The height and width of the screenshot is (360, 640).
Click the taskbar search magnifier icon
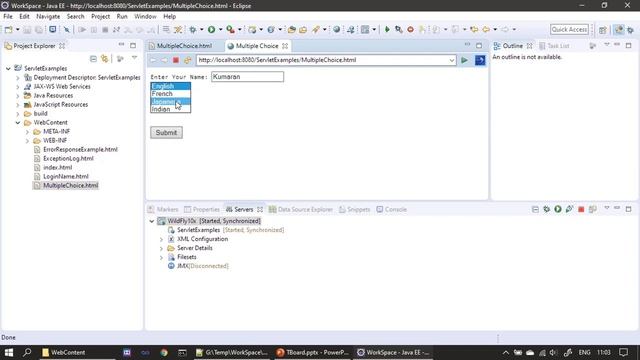coord(27,352)
